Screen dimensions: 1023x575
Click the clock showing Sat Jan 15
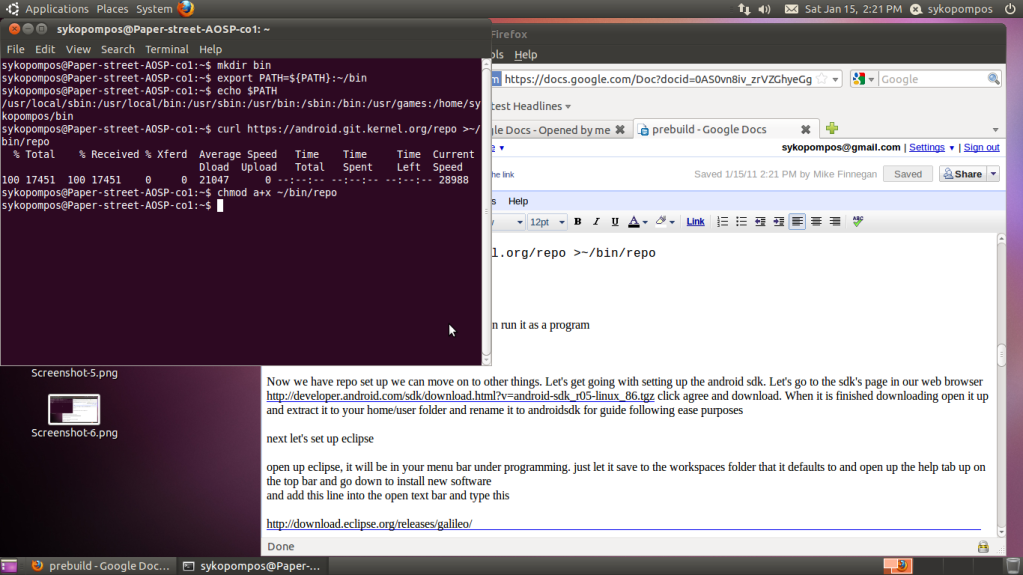pos(853,9)
